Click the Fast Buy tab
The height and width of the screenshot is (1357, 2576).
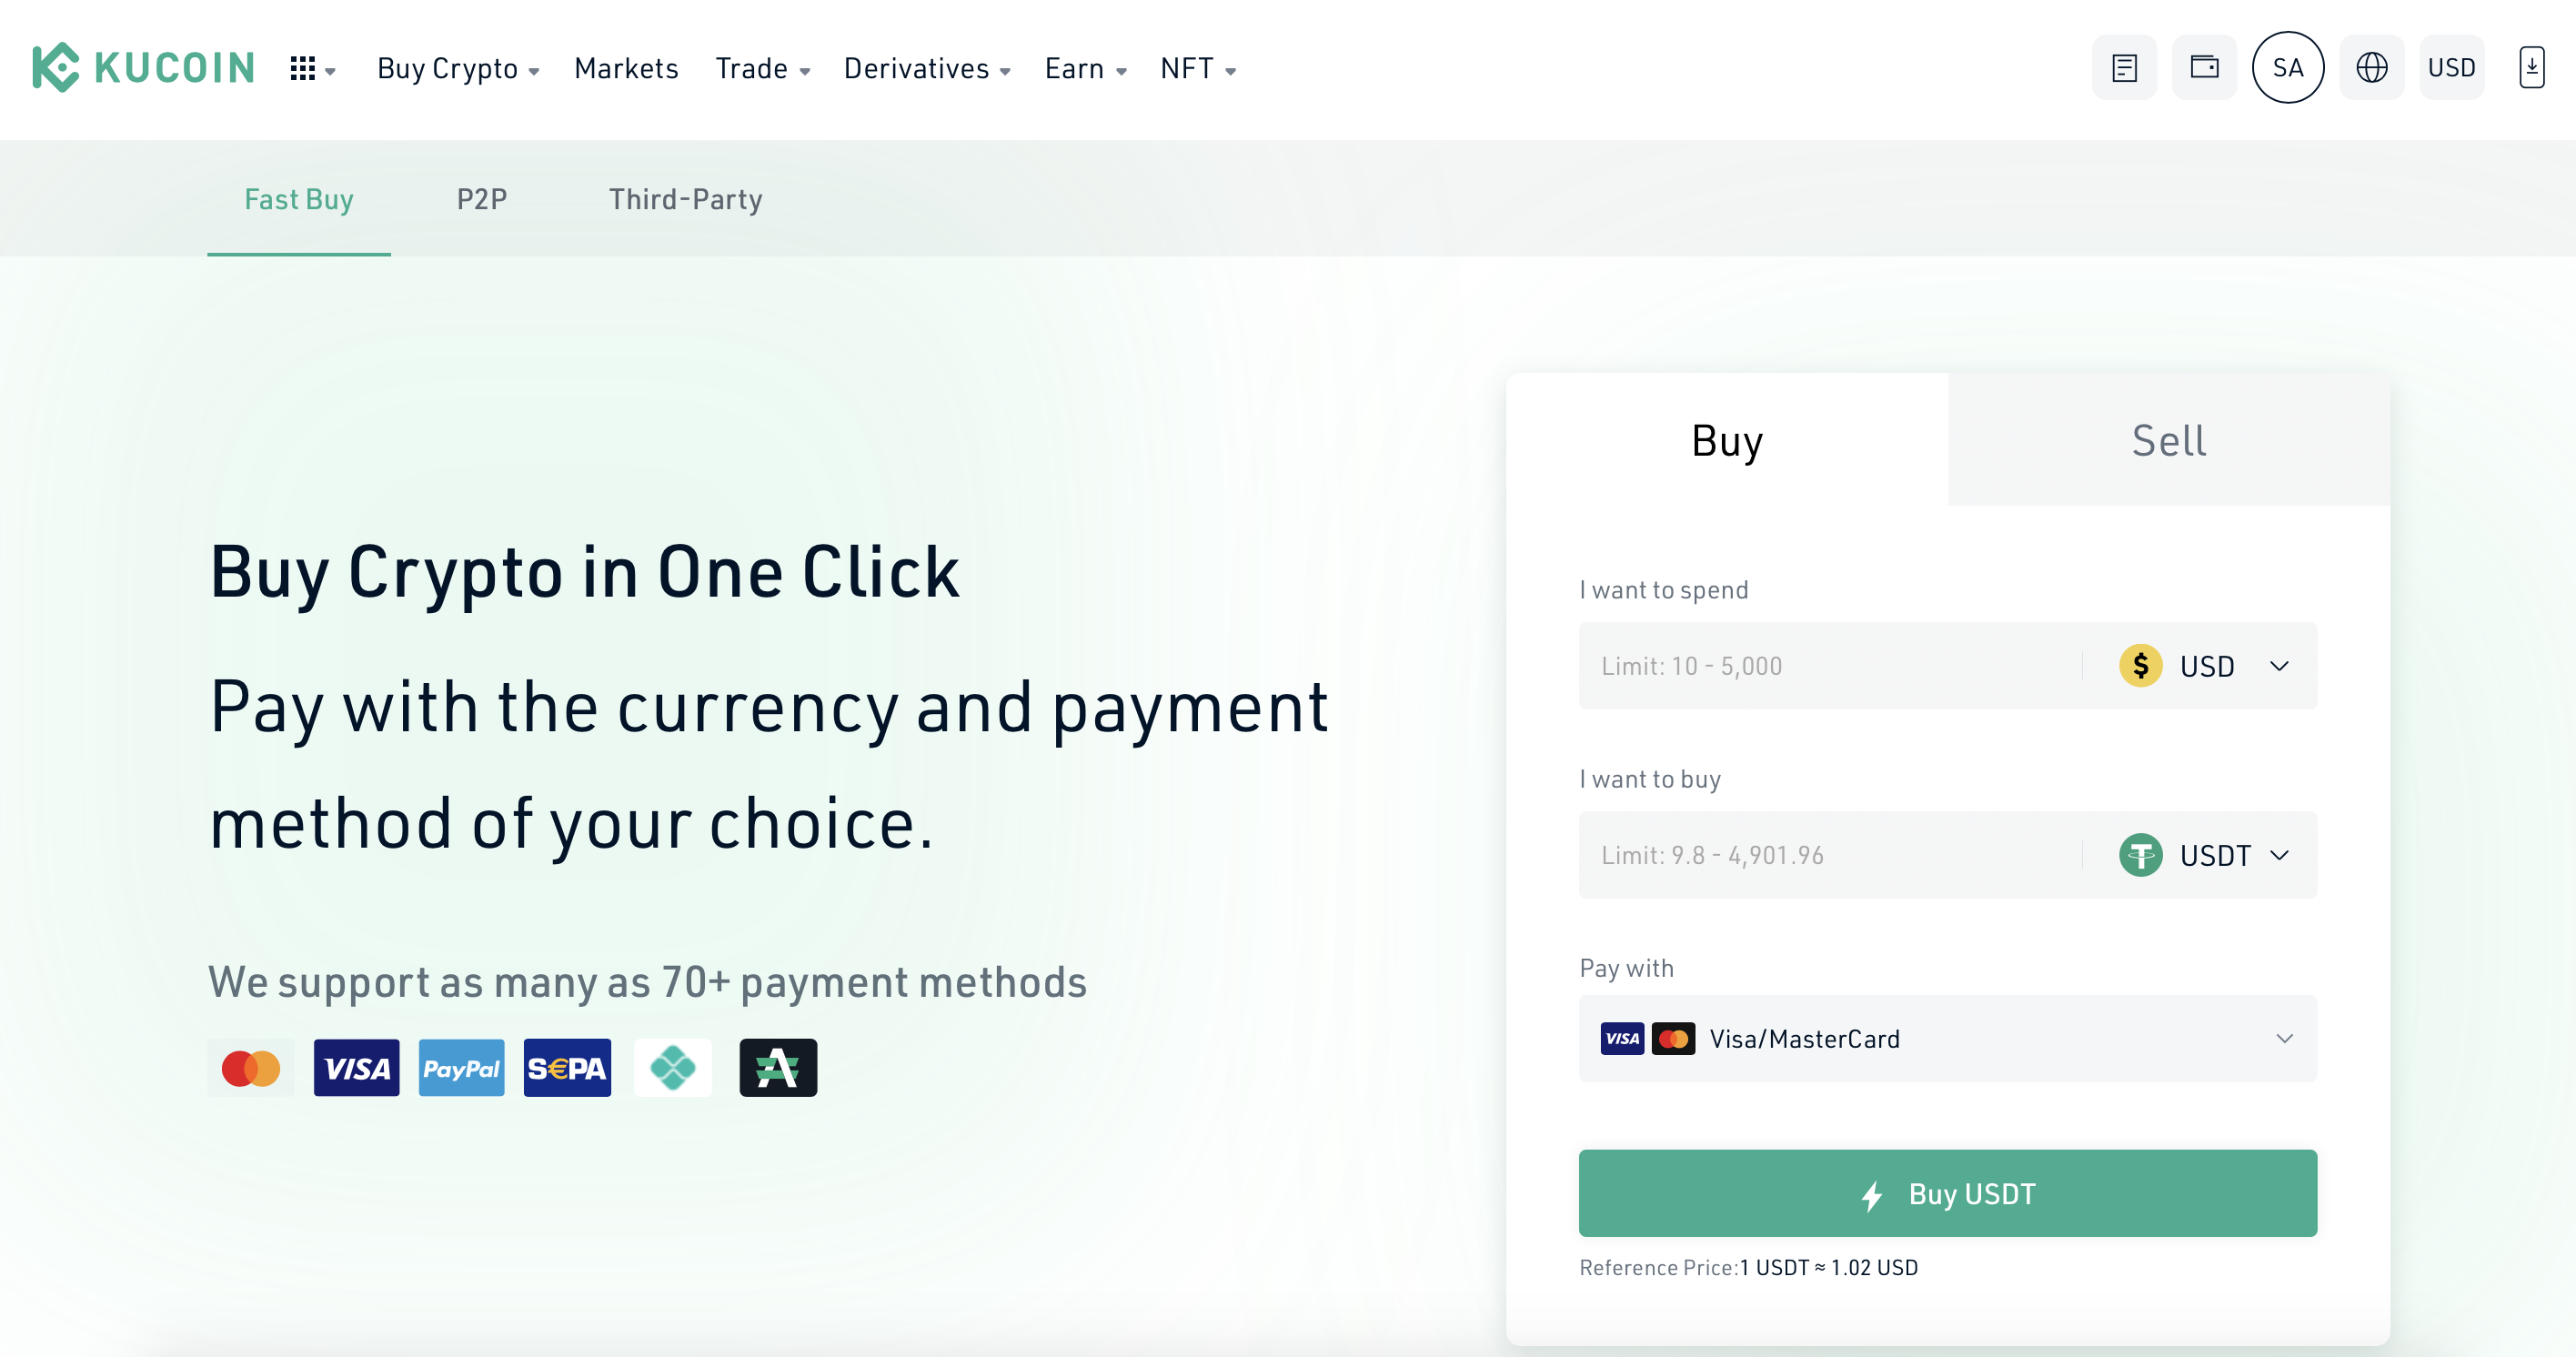pyautogui.click(x=298, y=199)
